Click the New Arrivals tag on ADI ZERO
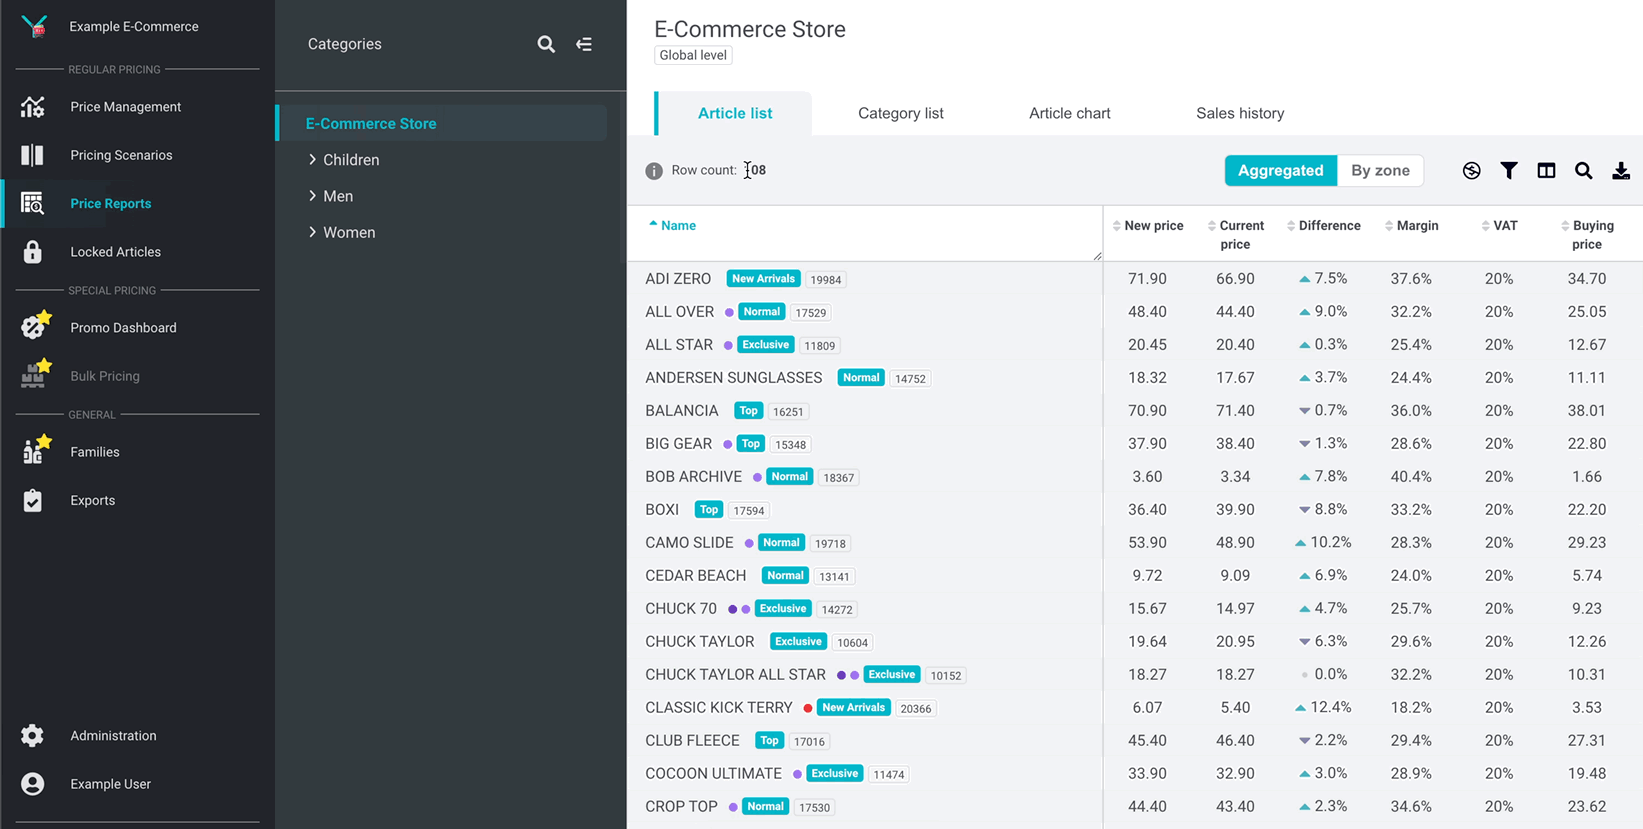Screen dimensions: 1643x829 (x=763, y=279)
